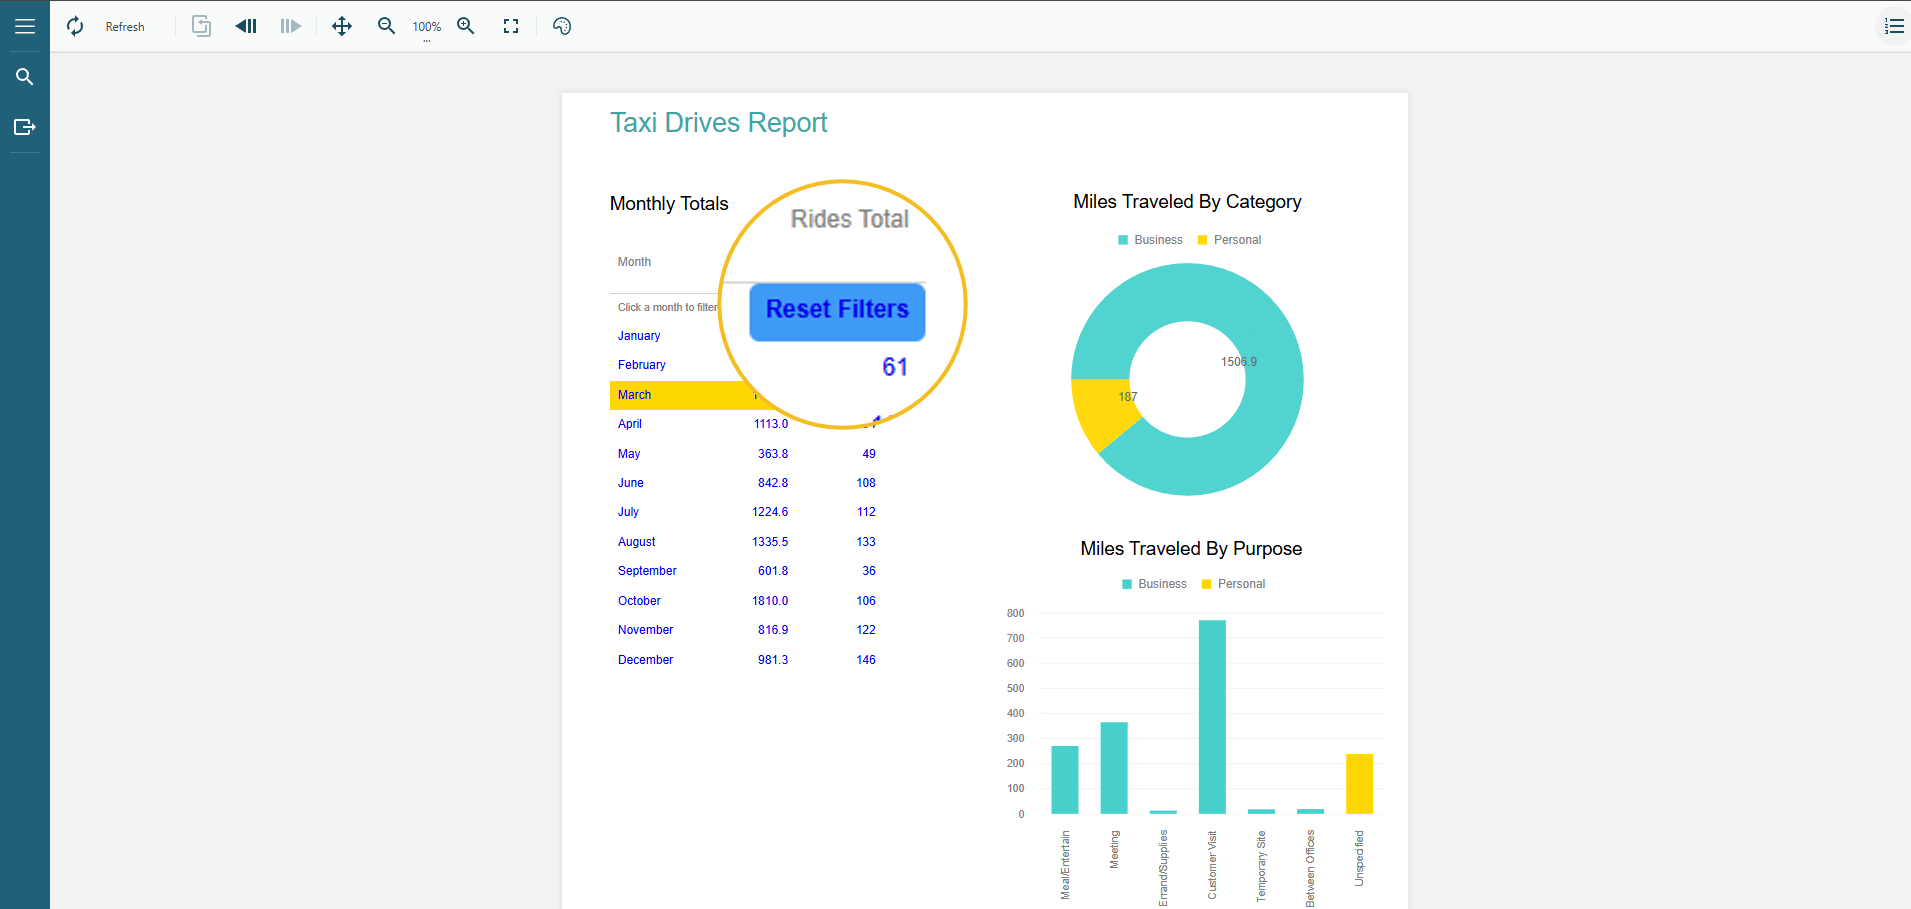Click the Customer Visit bar

point(1212,716)
